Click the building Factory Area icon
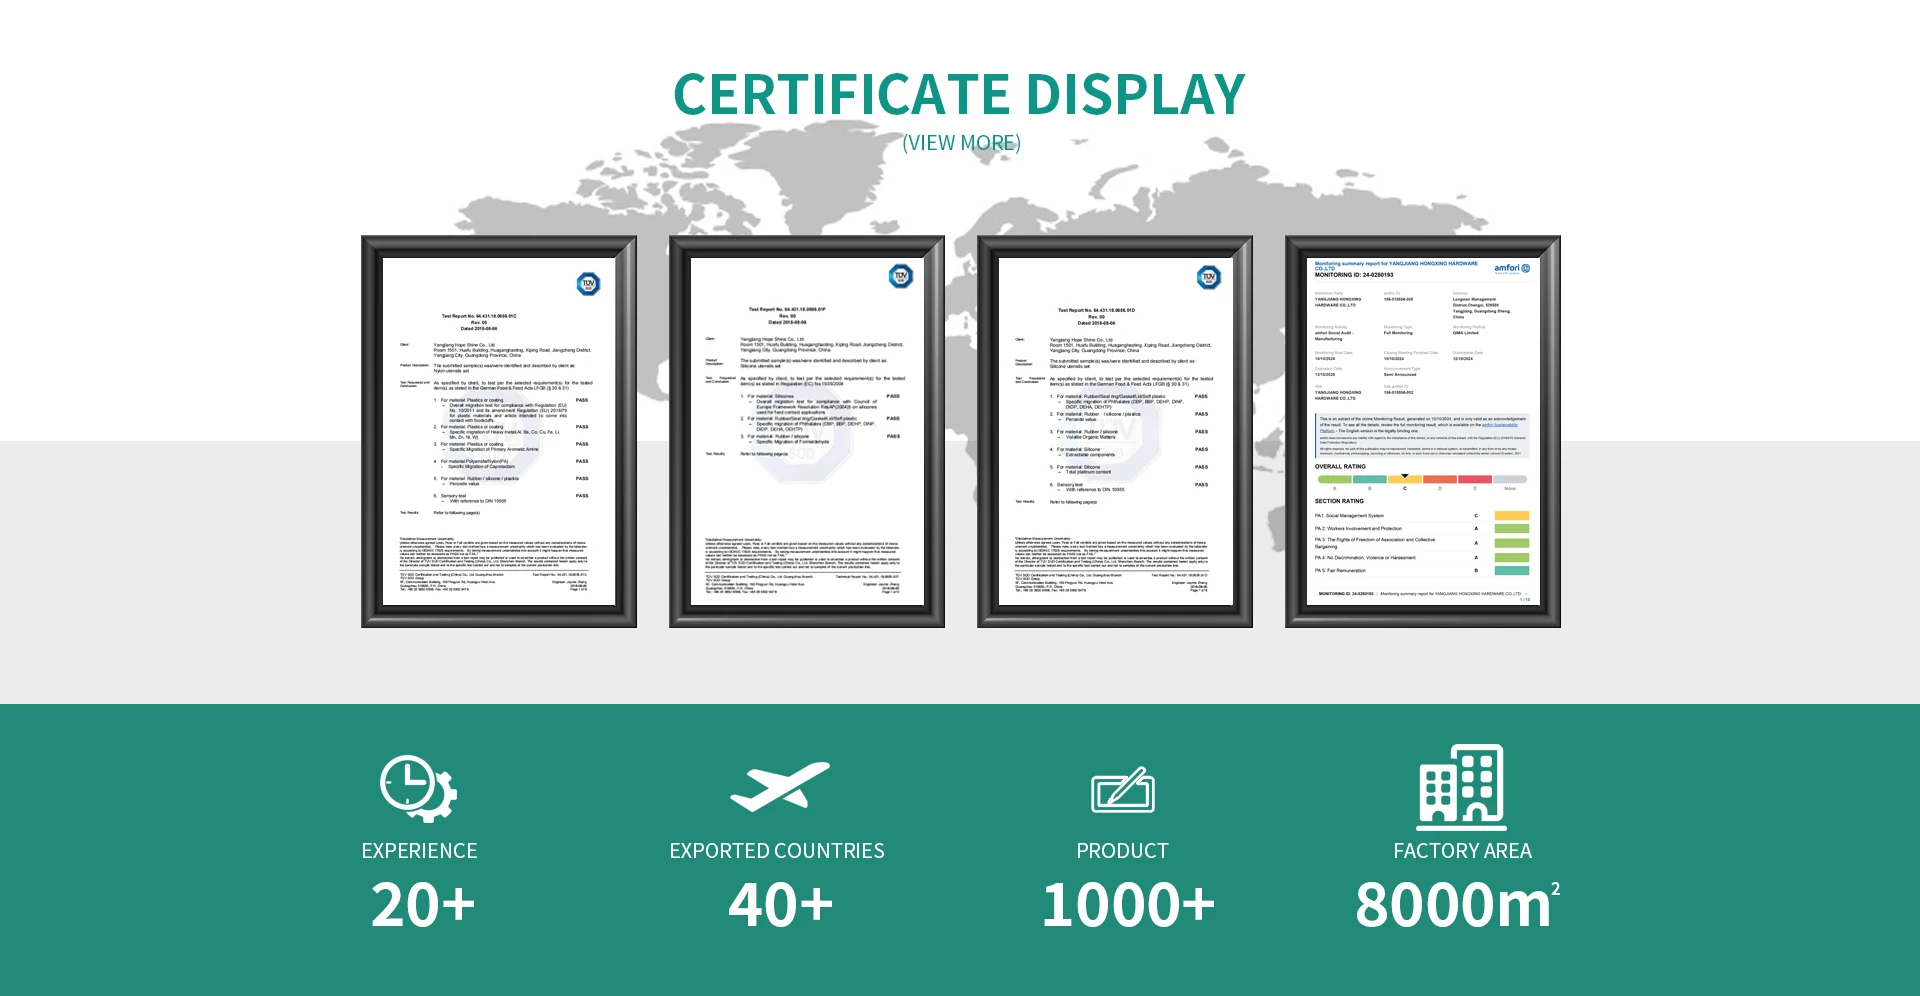The image size is (1920, 996). (x=1461, y=787)
